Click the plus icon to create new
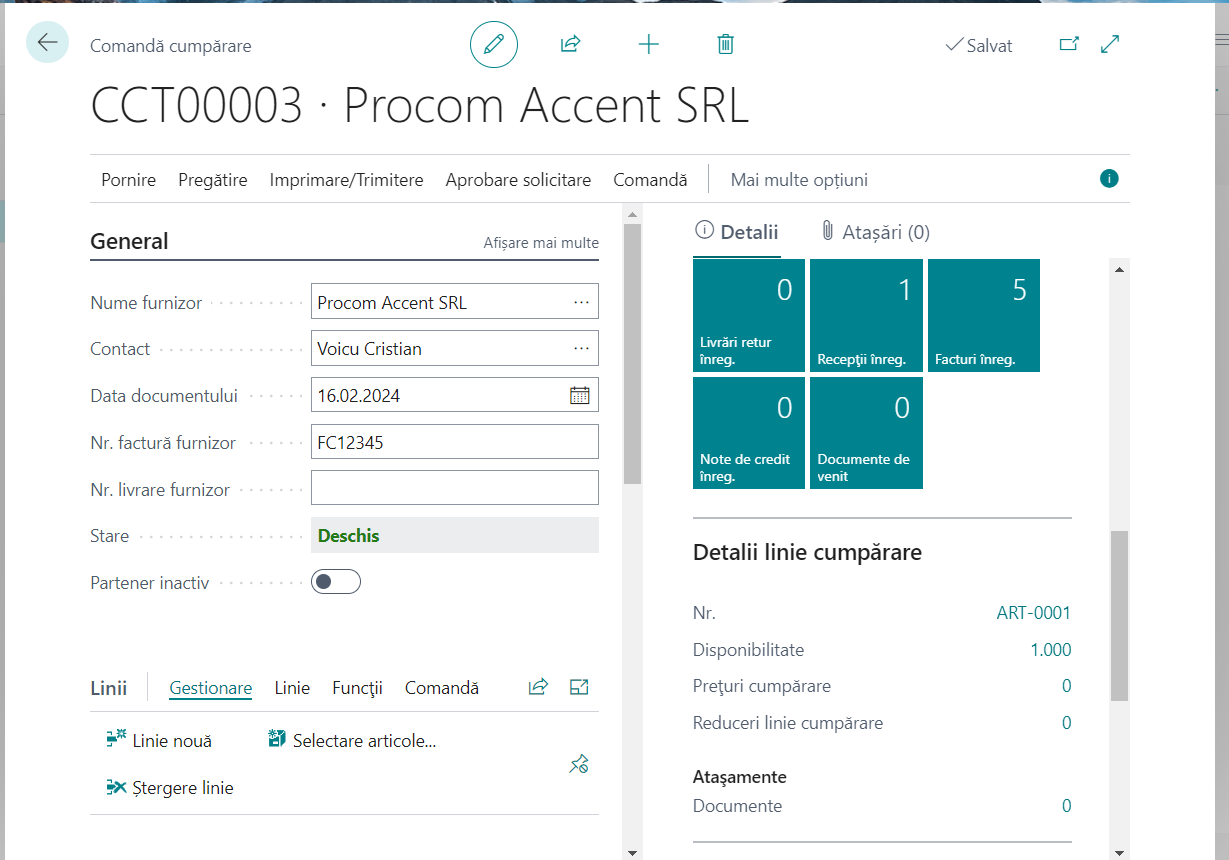Image resolution: width=1229 pixels, height=860 pixels. [648, 44]
